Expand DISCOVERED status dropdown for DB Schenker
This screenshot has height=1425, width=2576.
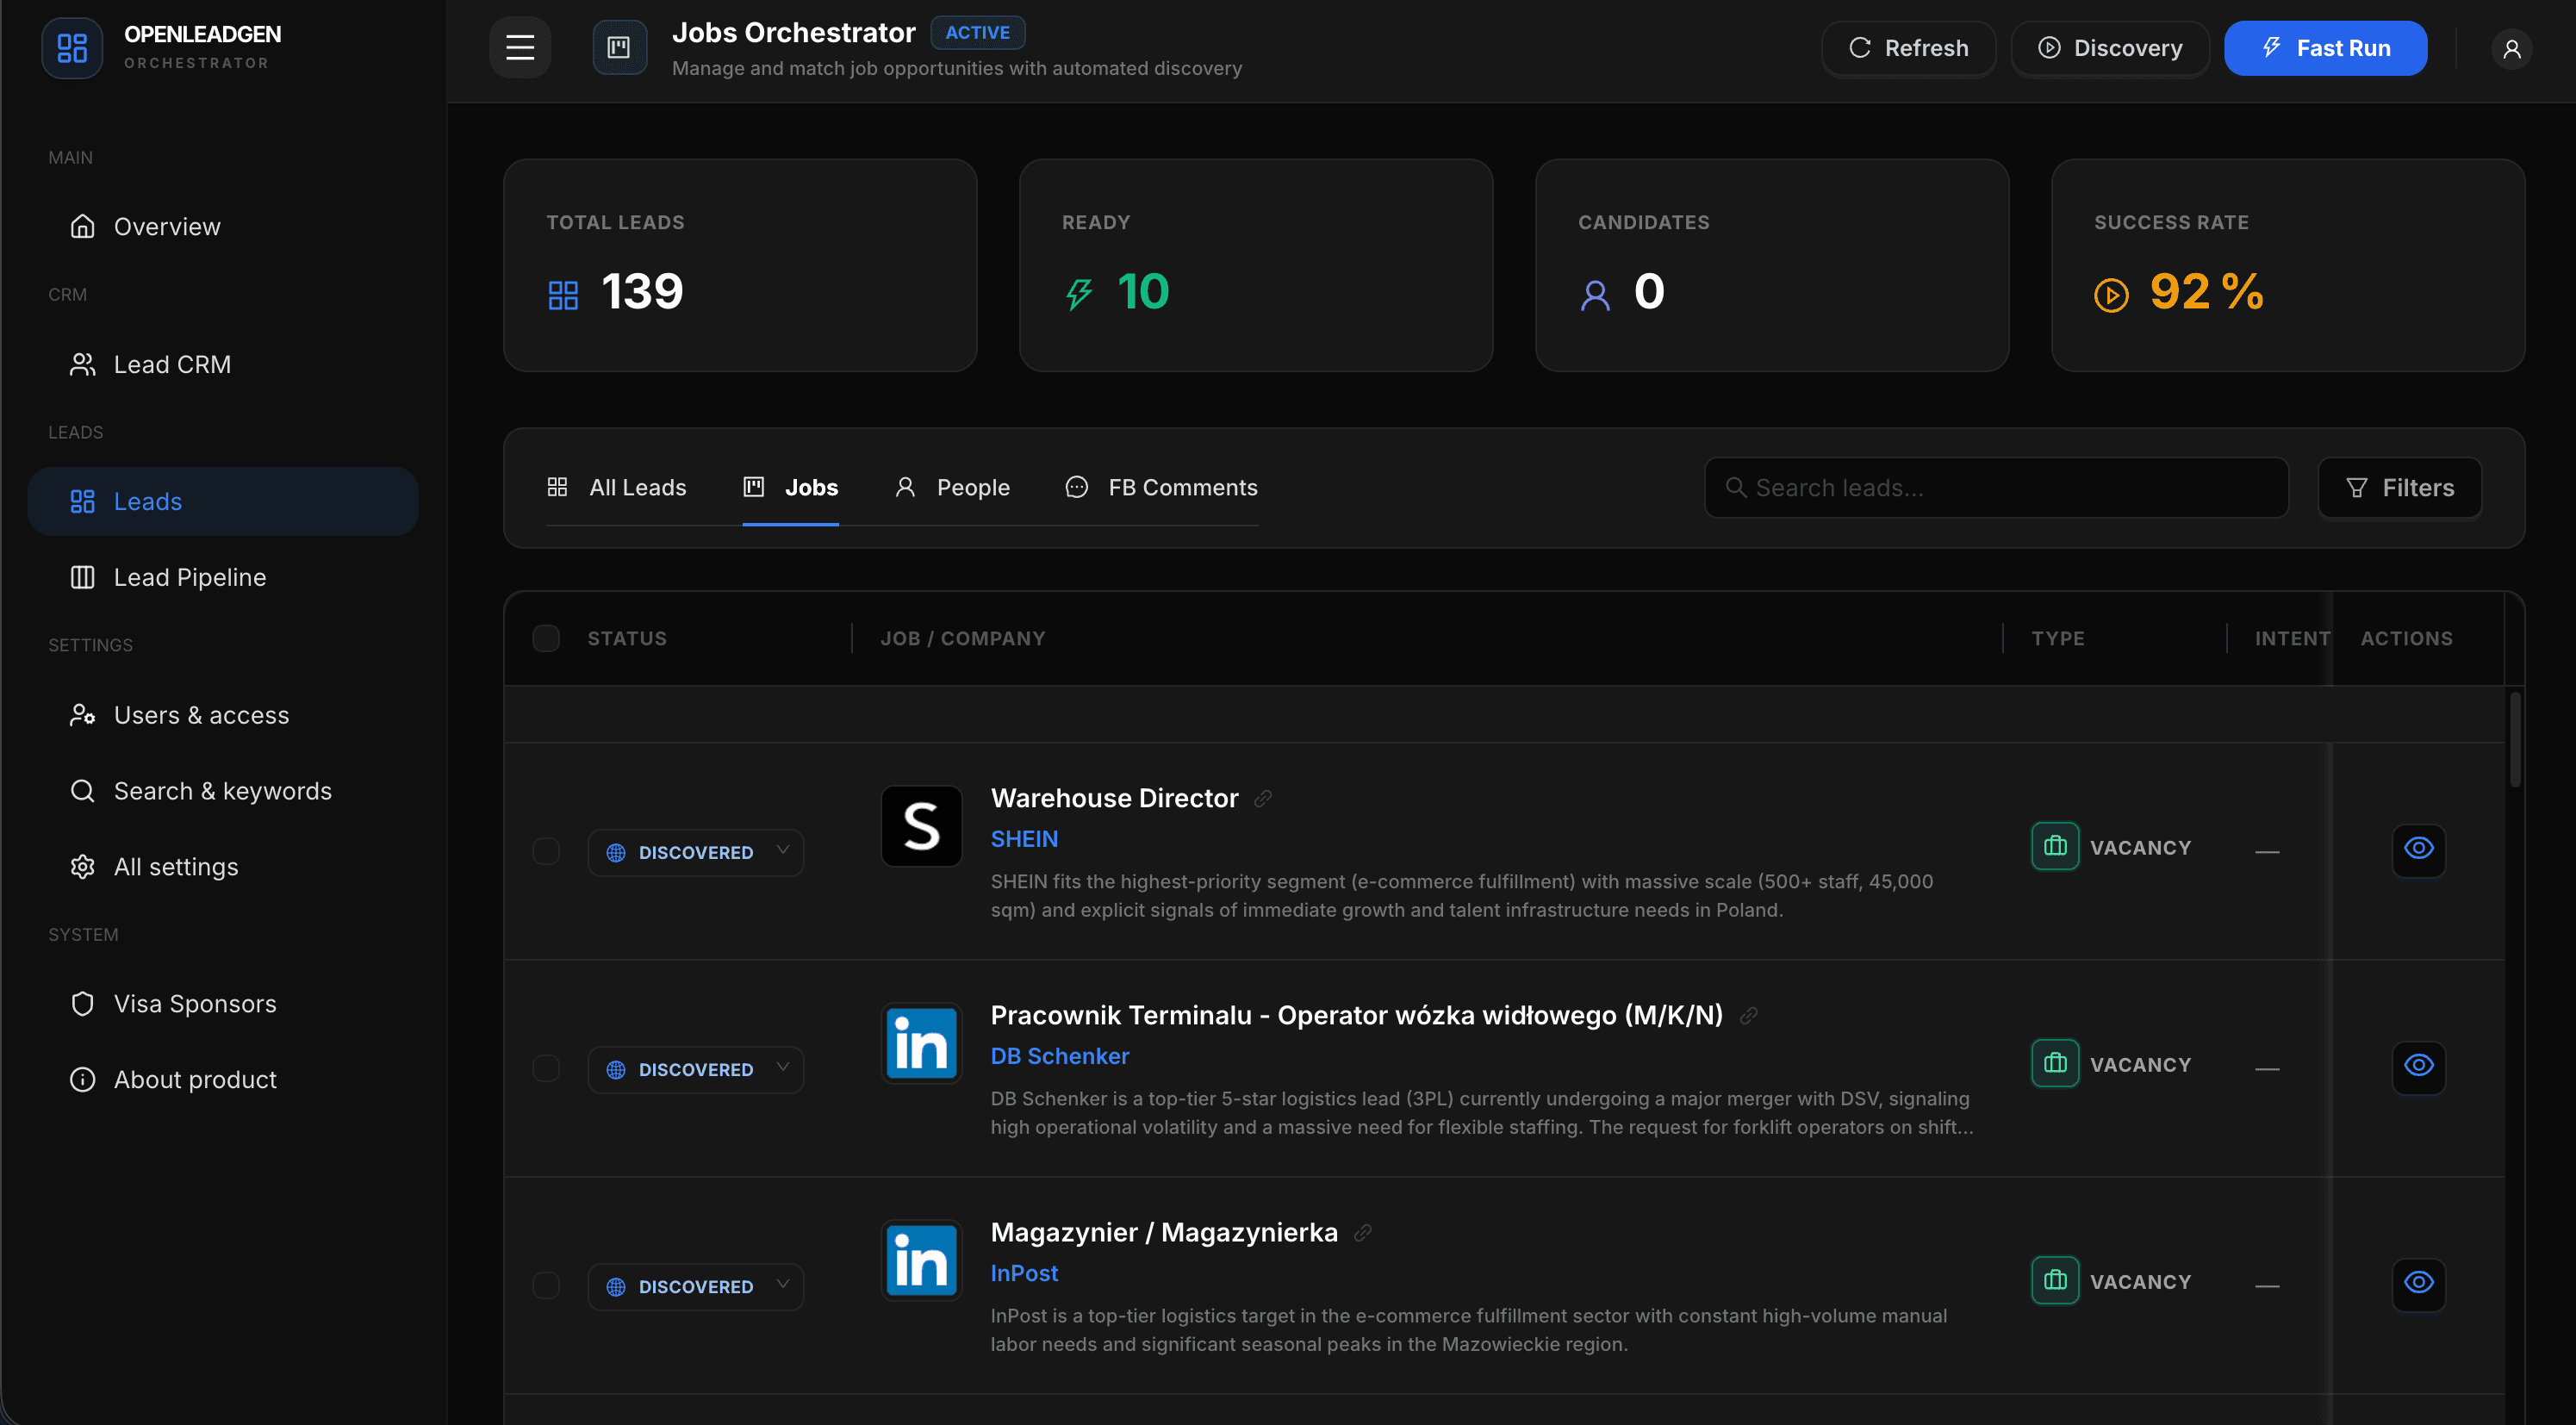tap(696, 1070)
